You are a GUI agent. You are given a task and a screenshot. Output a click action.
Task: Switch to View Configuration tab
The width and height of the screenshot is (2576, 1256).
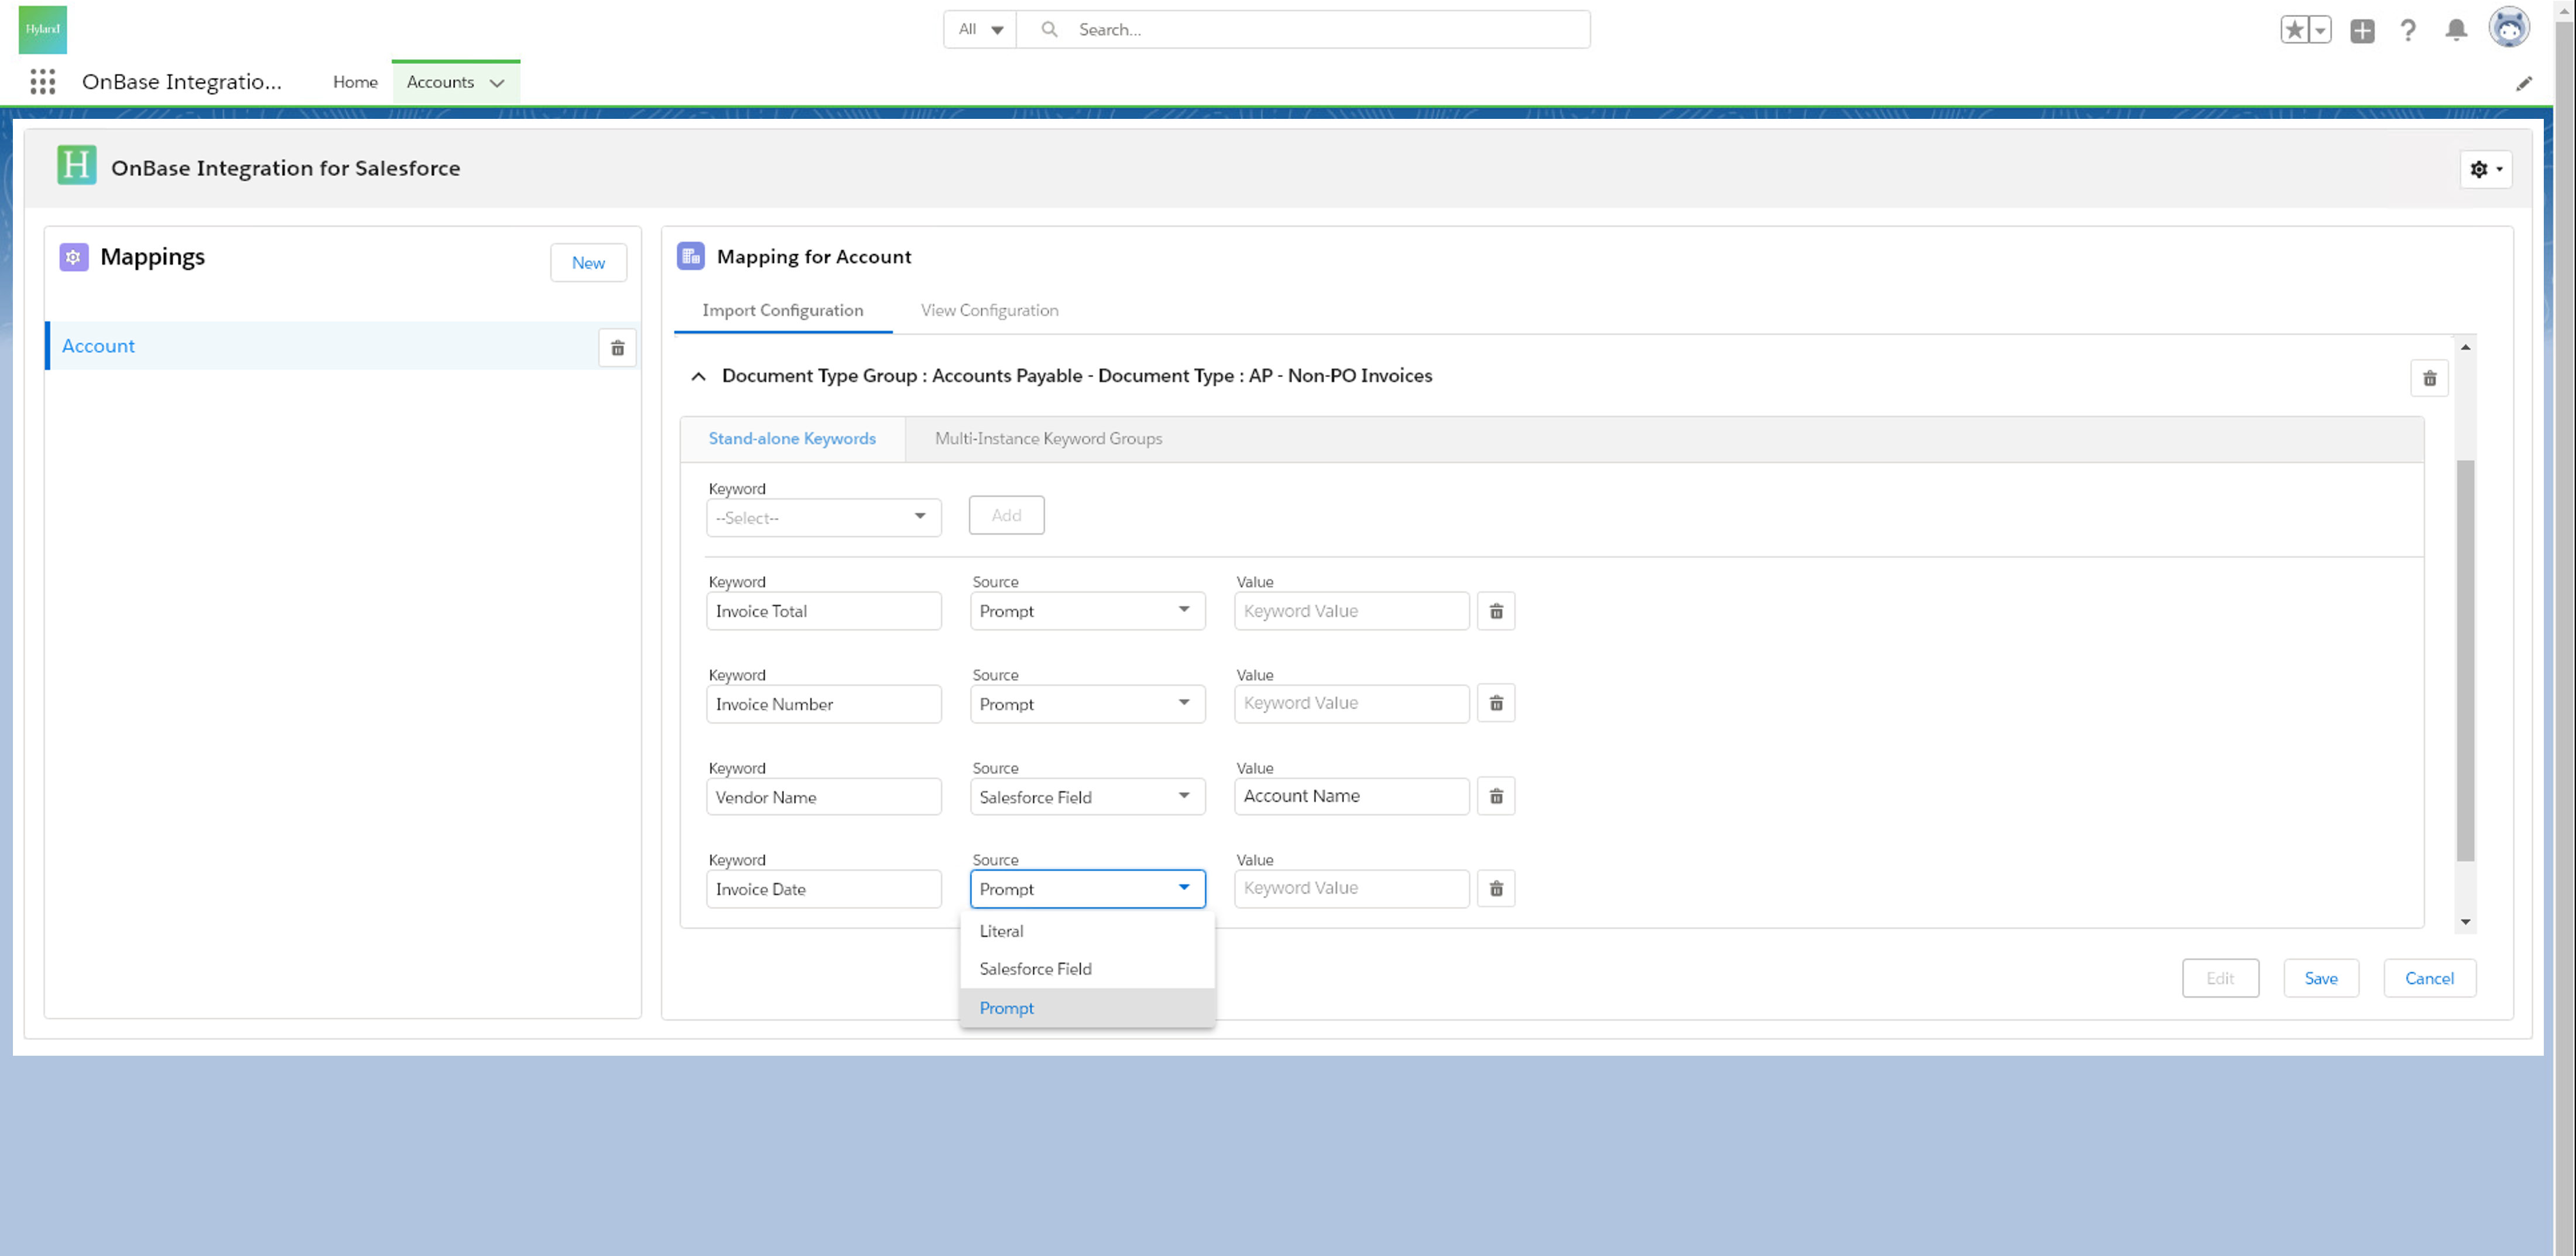(989, 310)
